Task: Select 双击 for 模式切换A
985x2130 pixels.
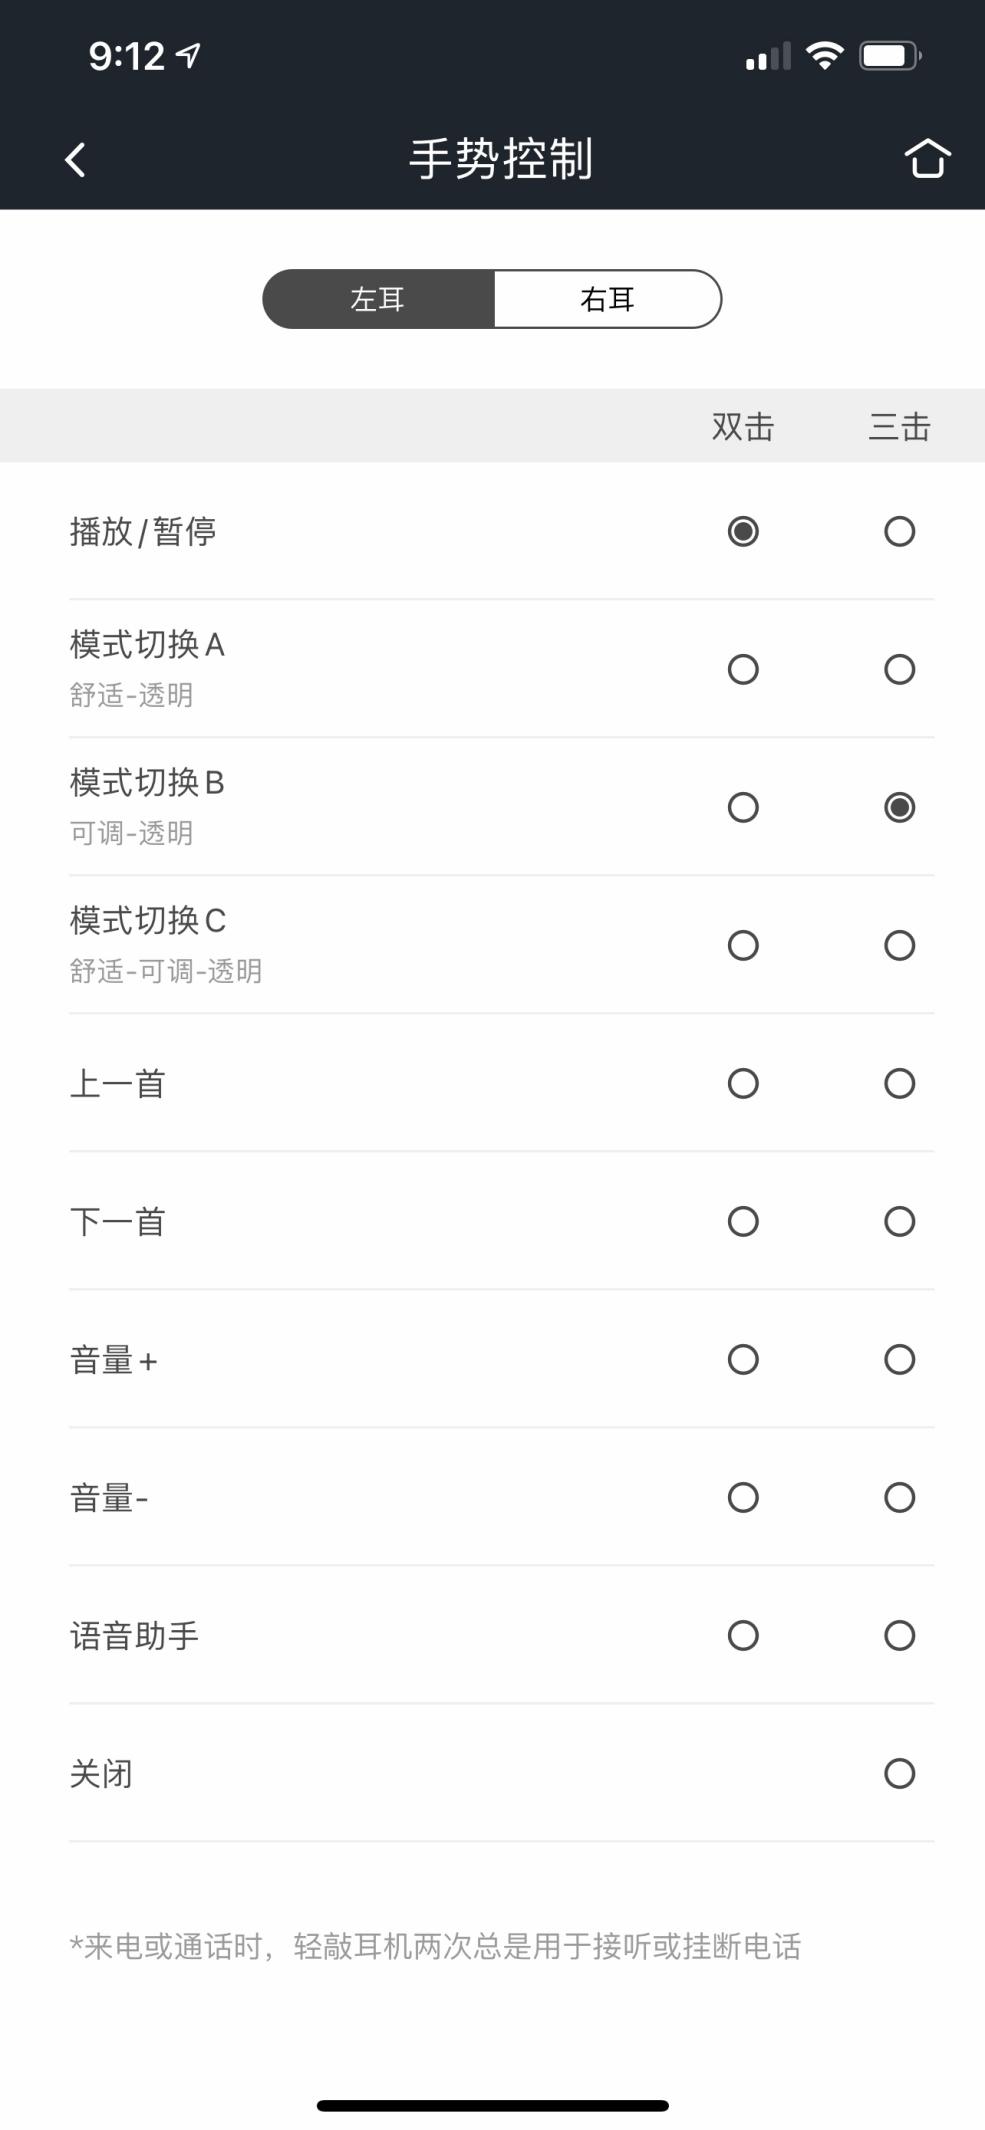Action: click(x=743, y=669)
